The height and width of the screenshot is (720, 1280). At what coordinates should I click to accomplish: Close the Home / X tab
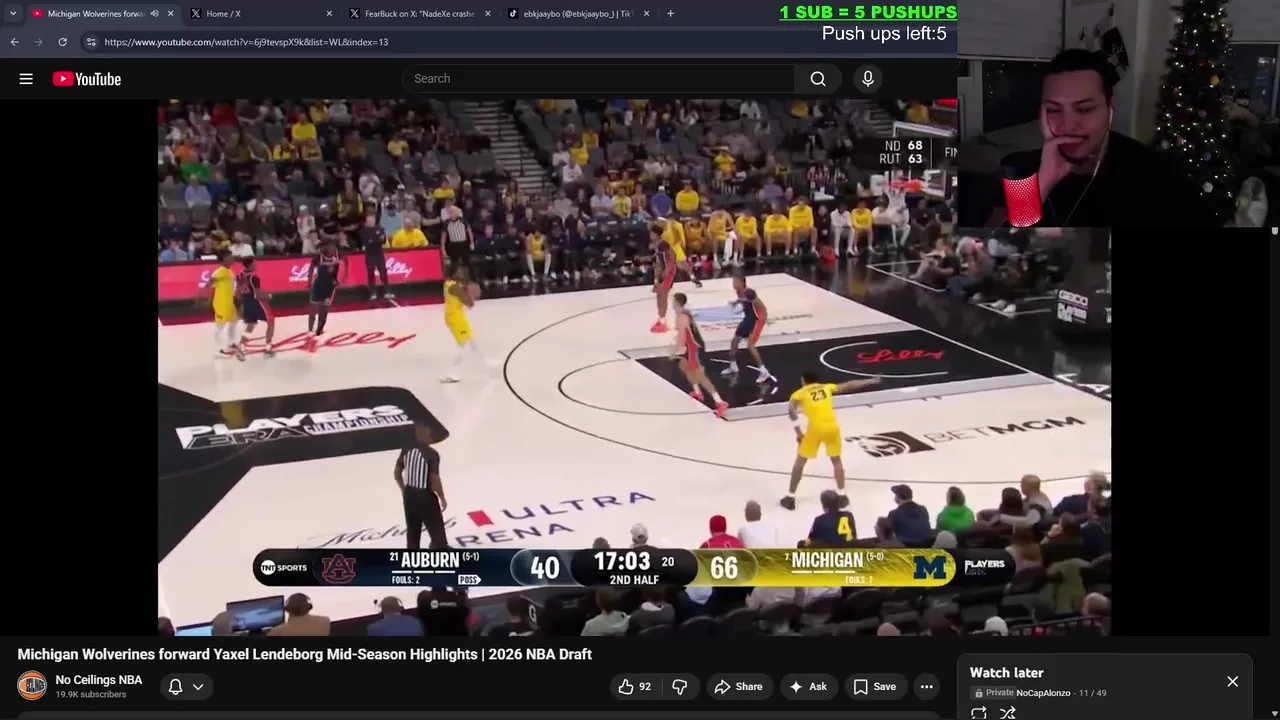tap(329, 14)
